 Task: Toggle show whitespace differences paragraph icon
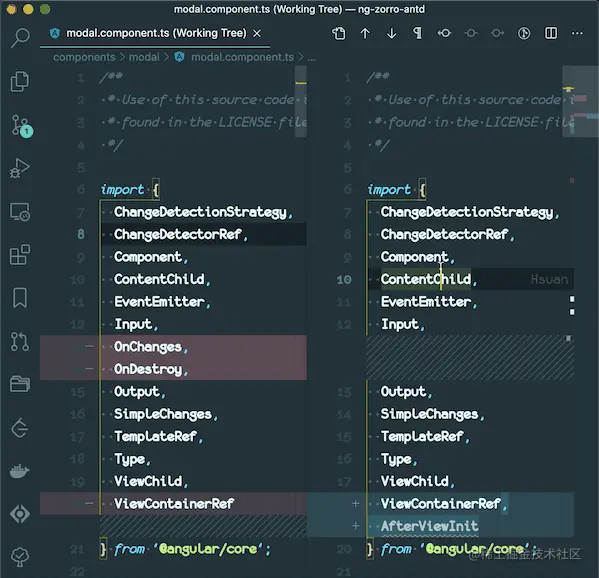tap(418, 33)
